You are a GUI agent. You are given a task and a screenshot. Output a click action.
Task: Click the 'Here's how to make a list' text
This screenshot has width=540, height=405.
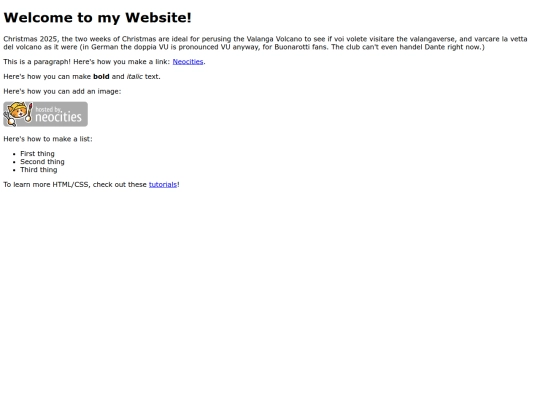pos(48,139)
